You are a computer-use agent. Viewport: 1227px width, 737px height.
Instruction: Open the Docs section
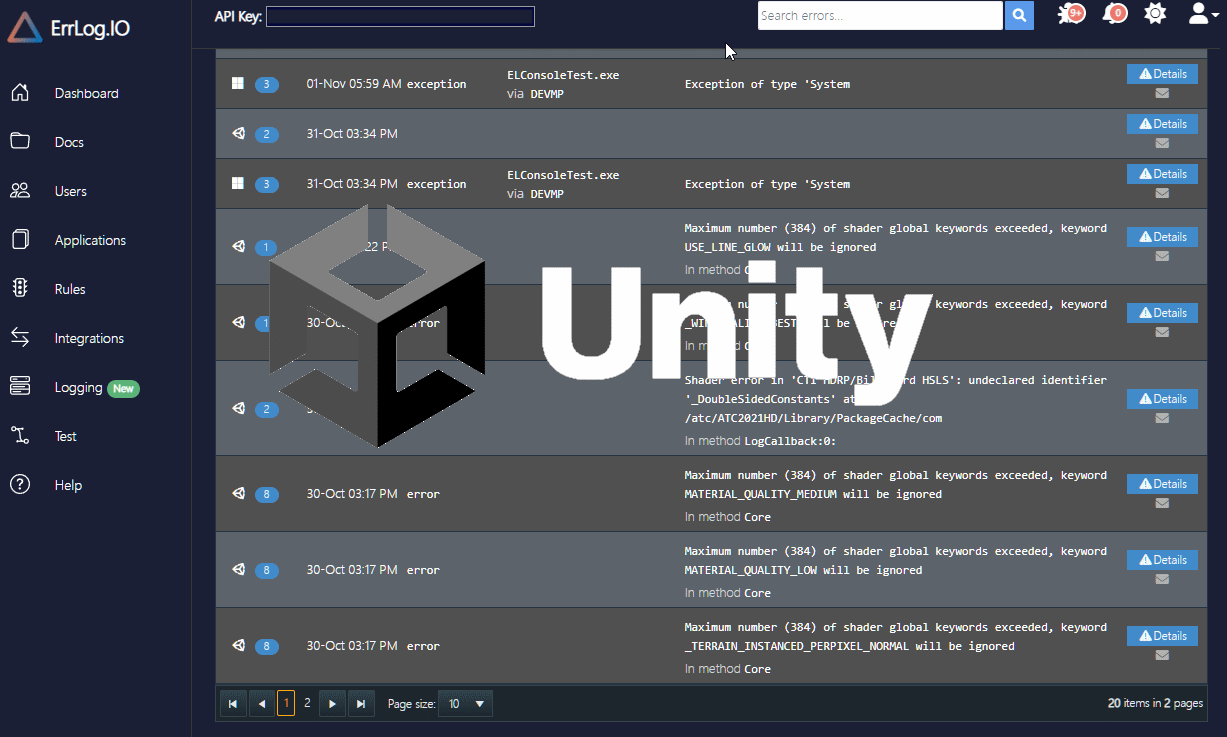pyautogui.click(x=69, y=142)
